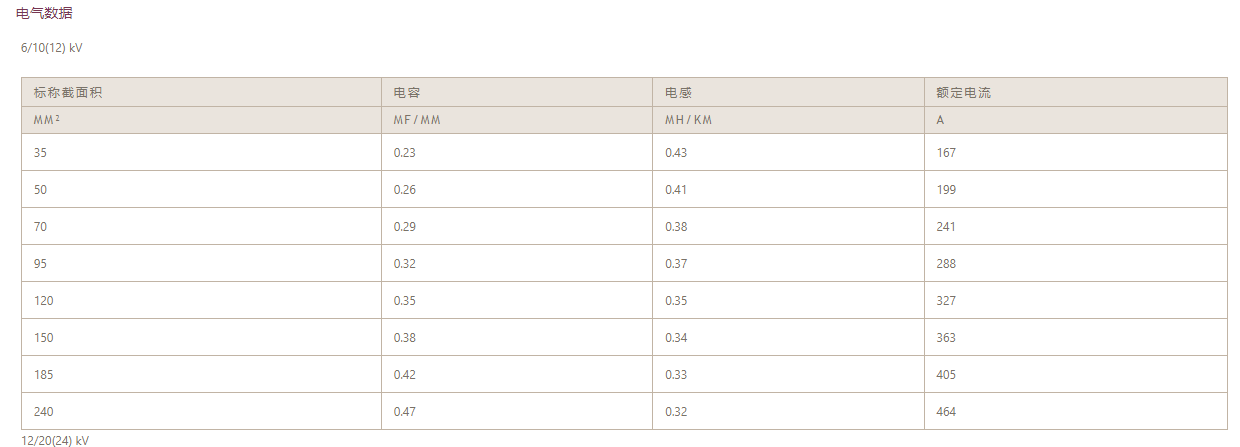The image size is (1240, 447).
Task: Select the 电感 column header
Action: [x=678, y=93]
